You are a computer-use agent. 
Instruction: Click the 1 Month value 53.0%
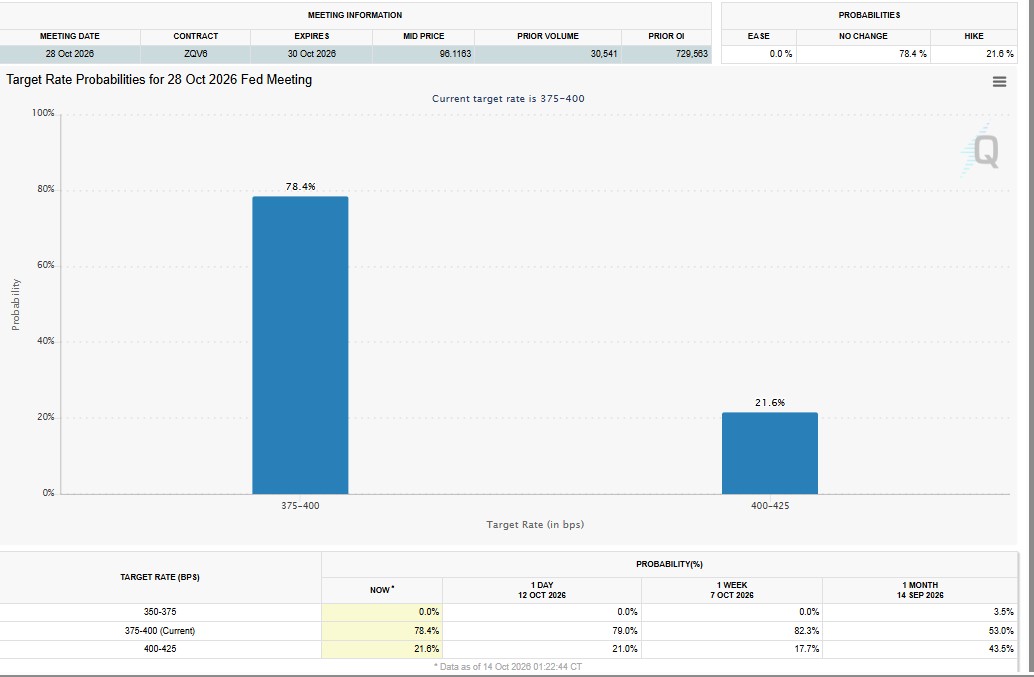click(1001, 631)
